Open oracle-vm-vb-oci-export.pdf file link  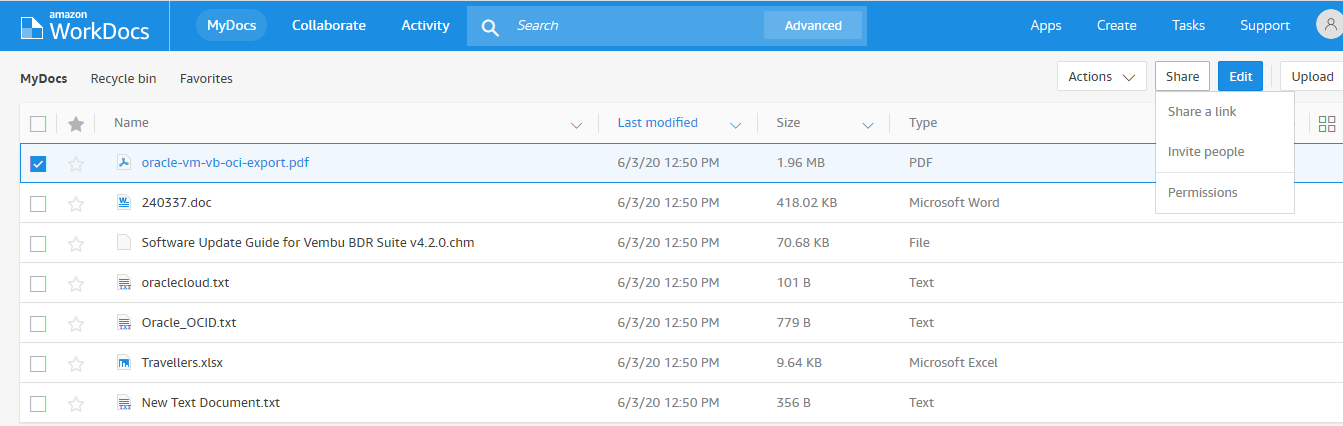(x=225, y=162)
